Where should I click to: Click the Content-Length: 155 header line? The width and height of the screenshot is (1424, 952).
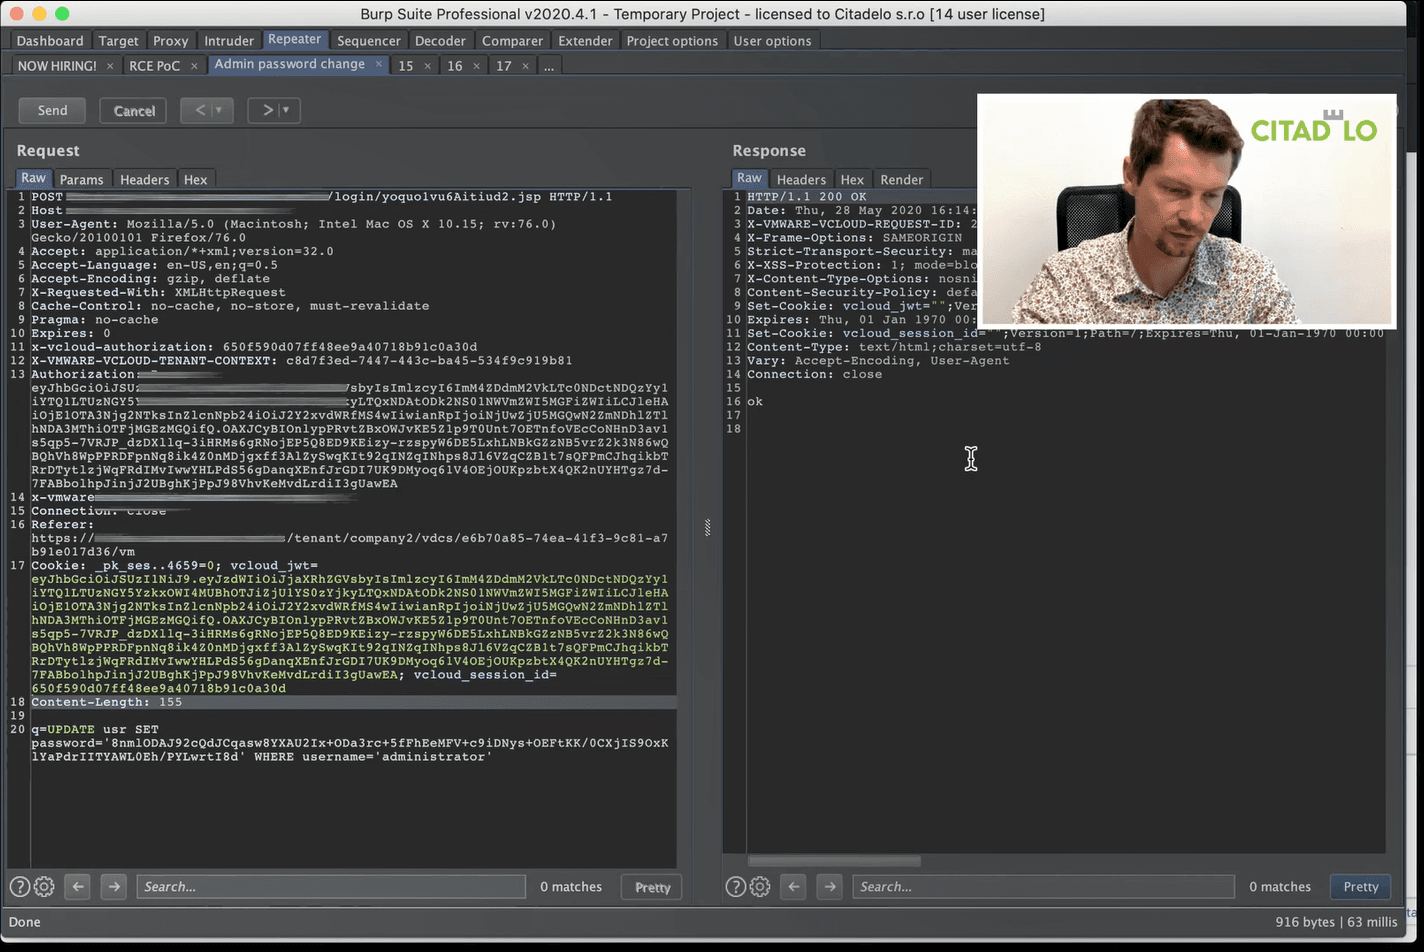click(107, 702)
